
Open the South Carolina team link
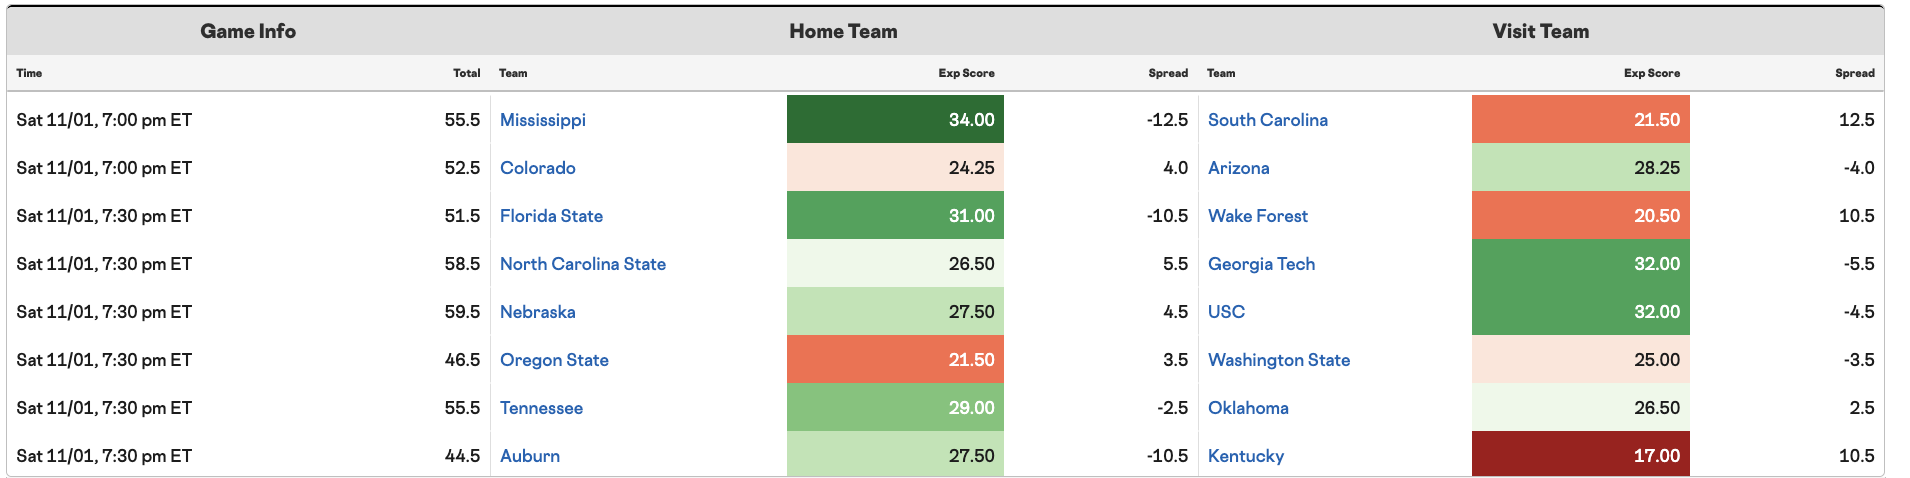coord(1268,120)
